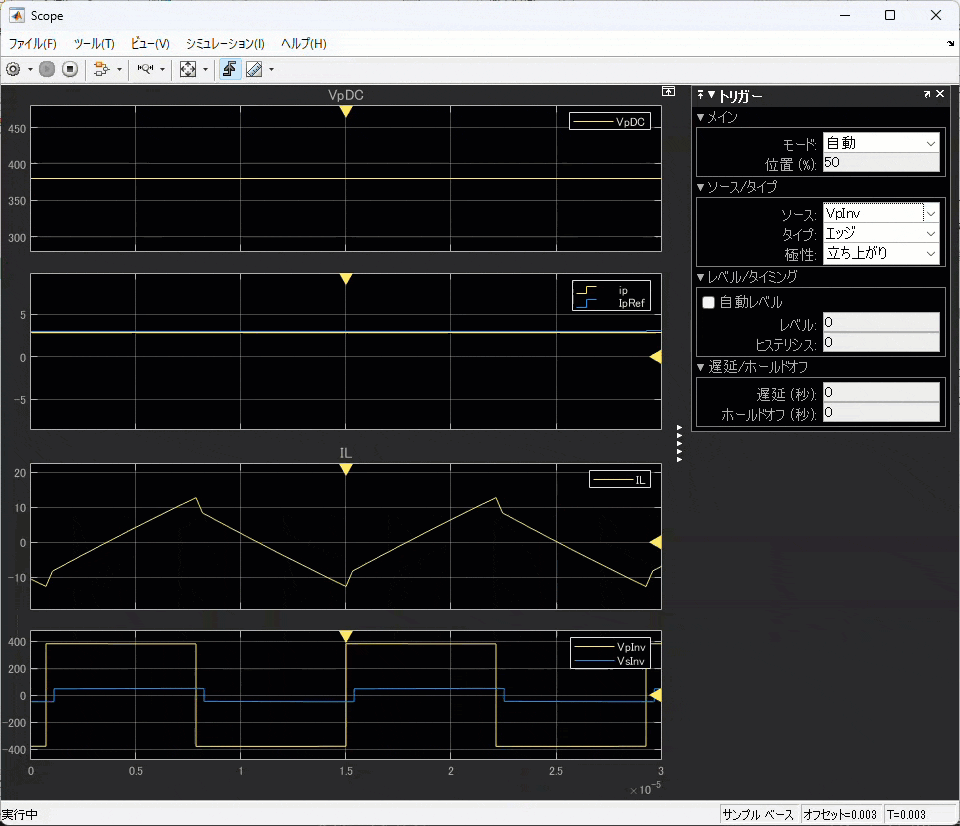
Task: Open the シミュレーション(I) menu
Action: coord(225,43)
